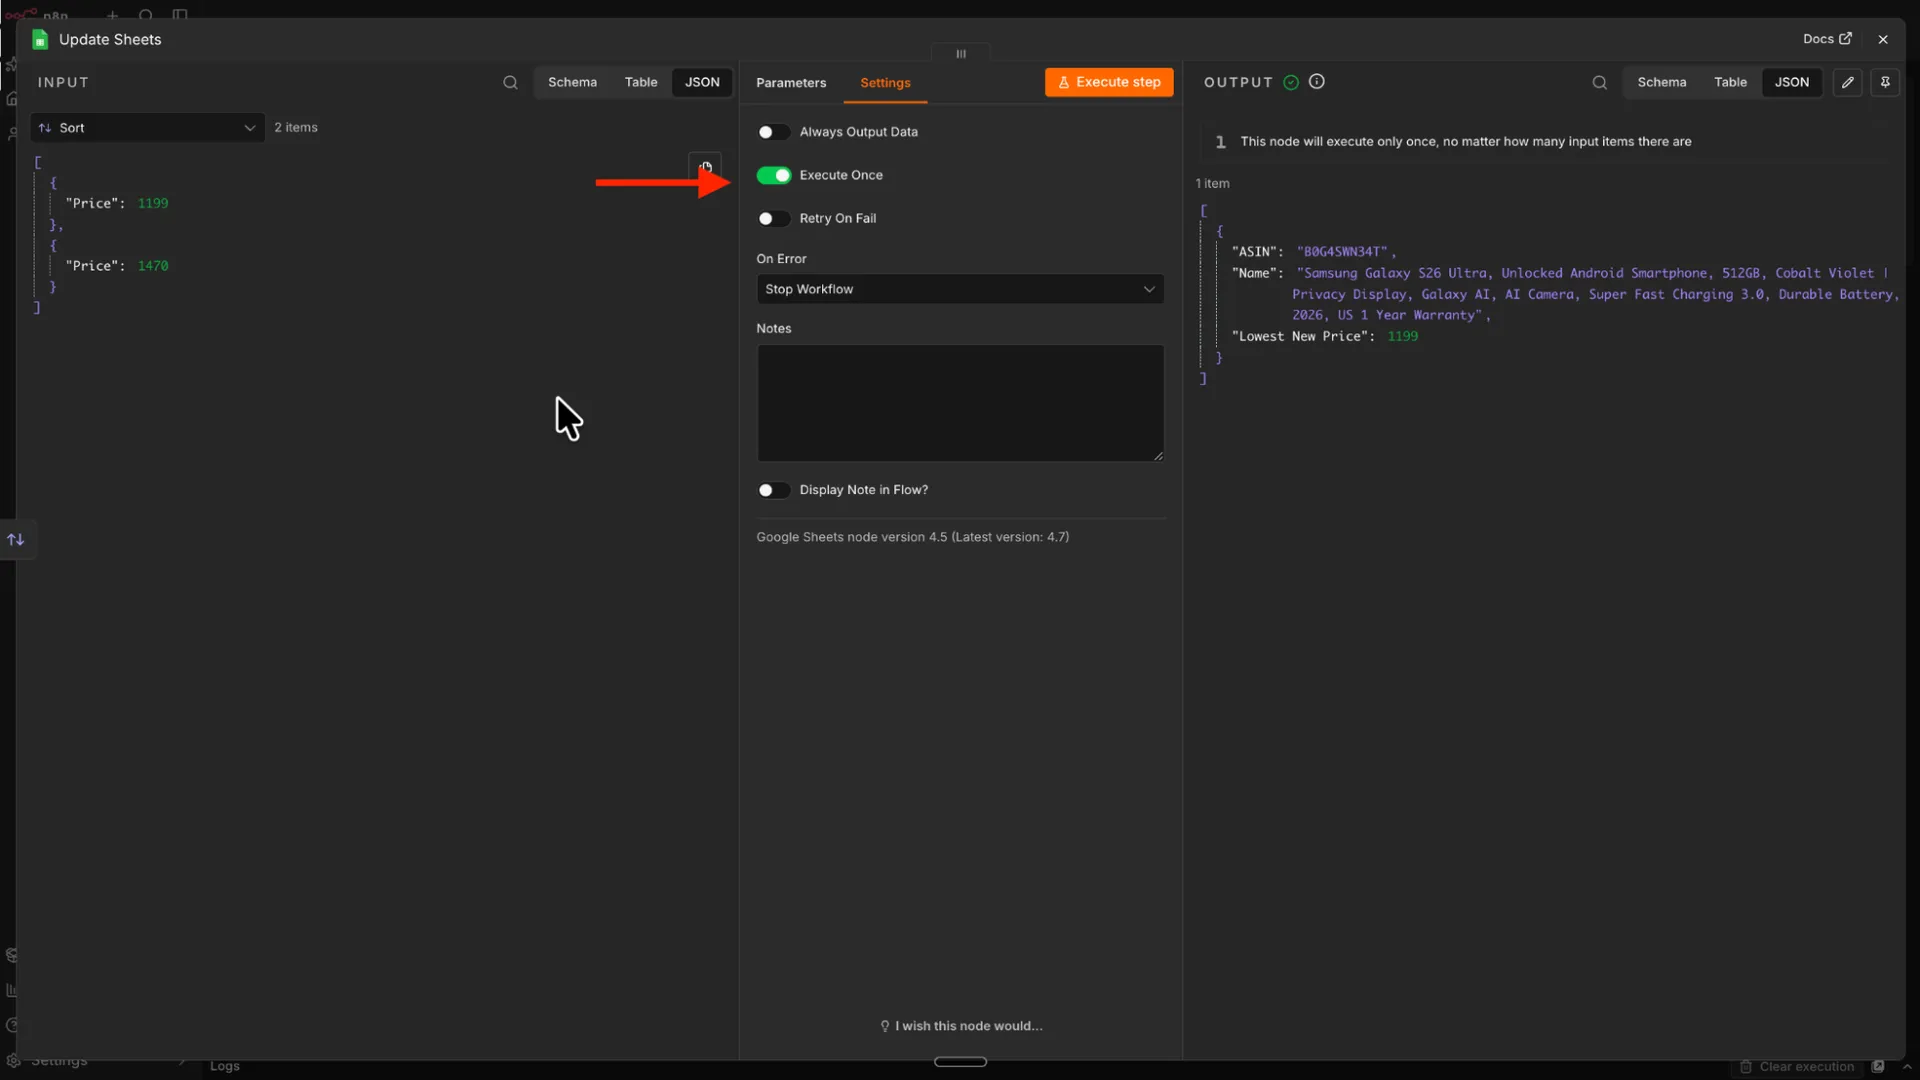1920x1080 pixels.
Task: Click the drag handle above Parameters panel
Action: point(961,54)
